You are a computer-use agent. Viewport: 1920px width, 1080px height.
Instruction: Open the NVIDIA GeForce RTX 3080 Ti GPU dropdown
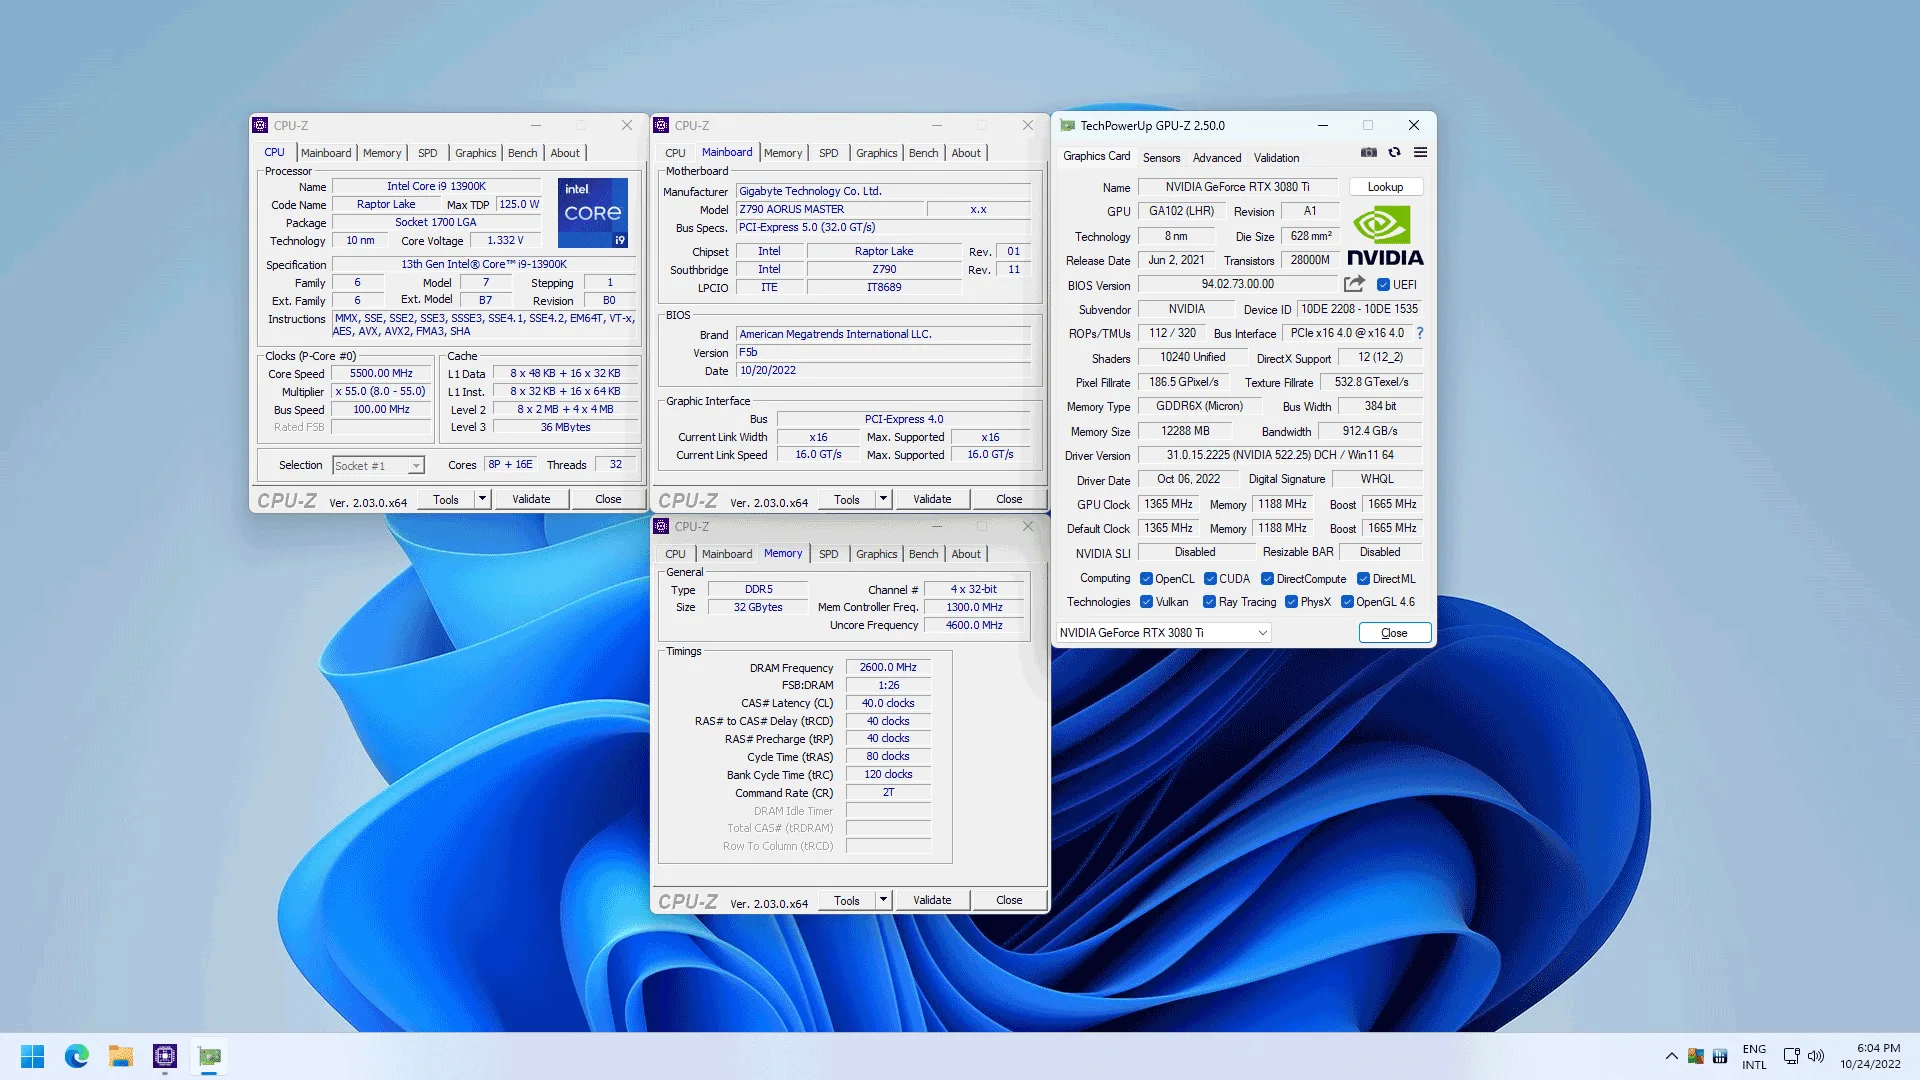[x=1163, y=633]
